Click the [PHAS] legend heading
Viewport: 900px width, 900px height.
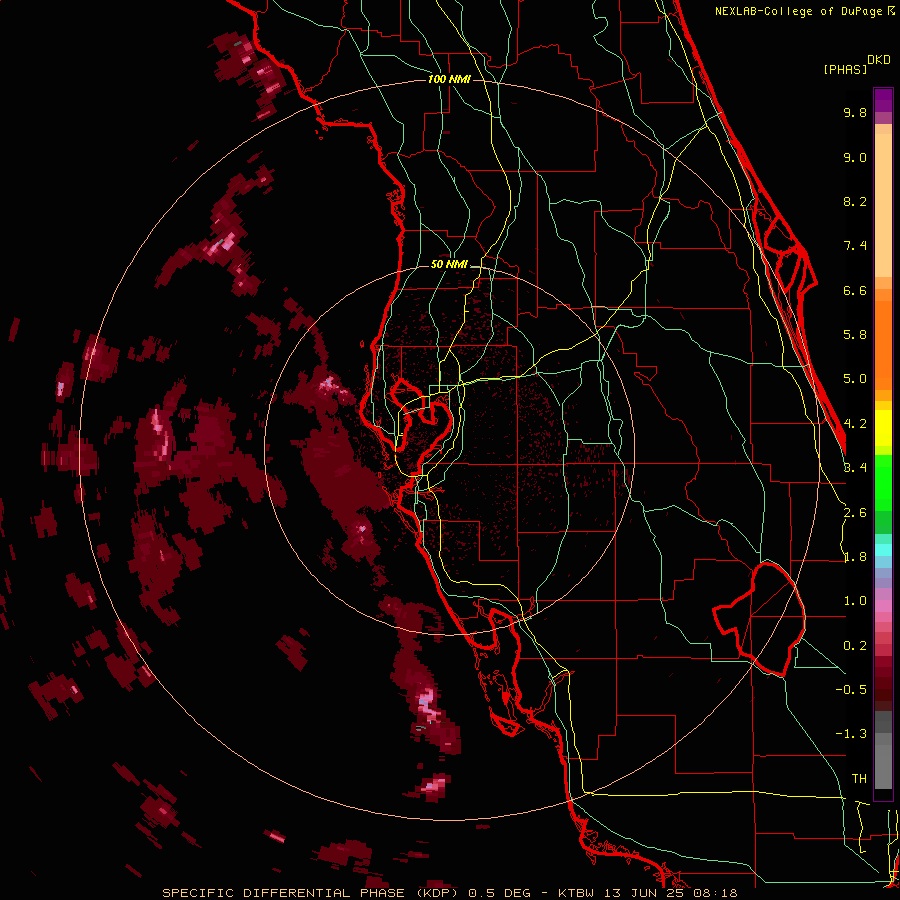point(845,69)
